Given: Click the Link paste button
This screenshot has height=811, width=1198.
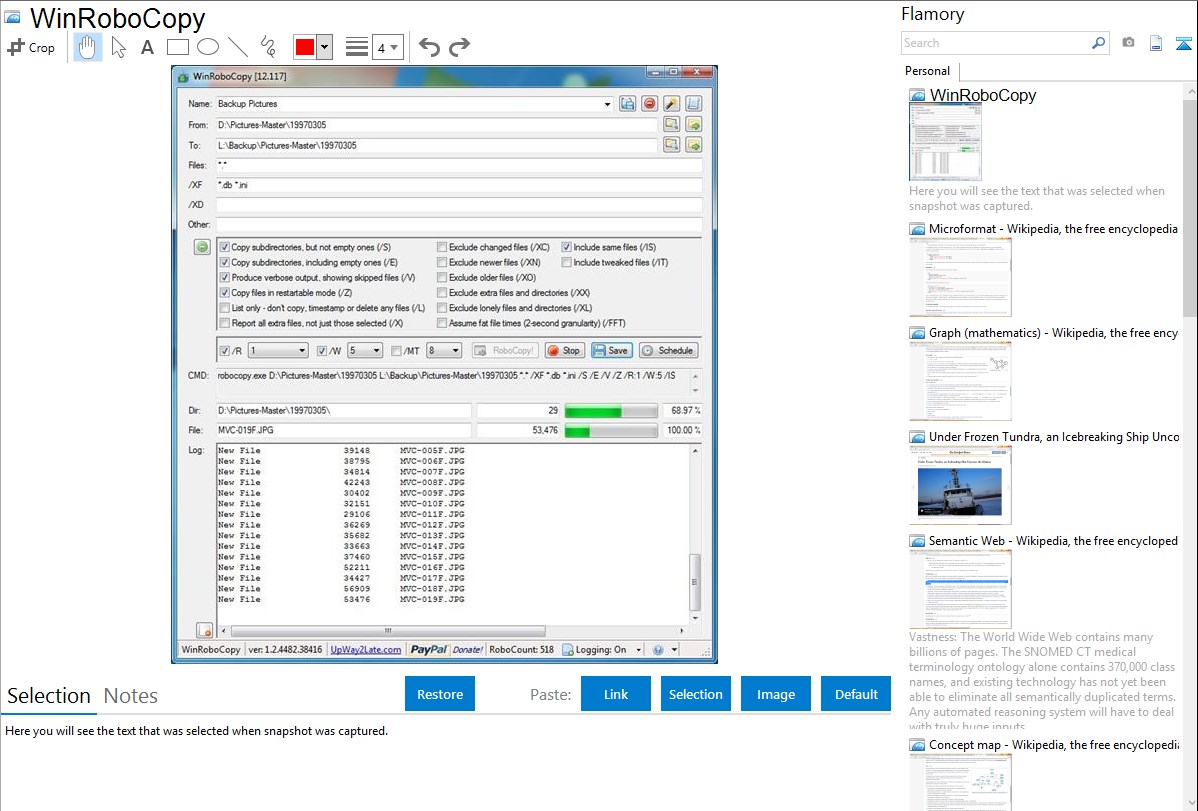Looking at the screenshot, I should tap(616, 694).
